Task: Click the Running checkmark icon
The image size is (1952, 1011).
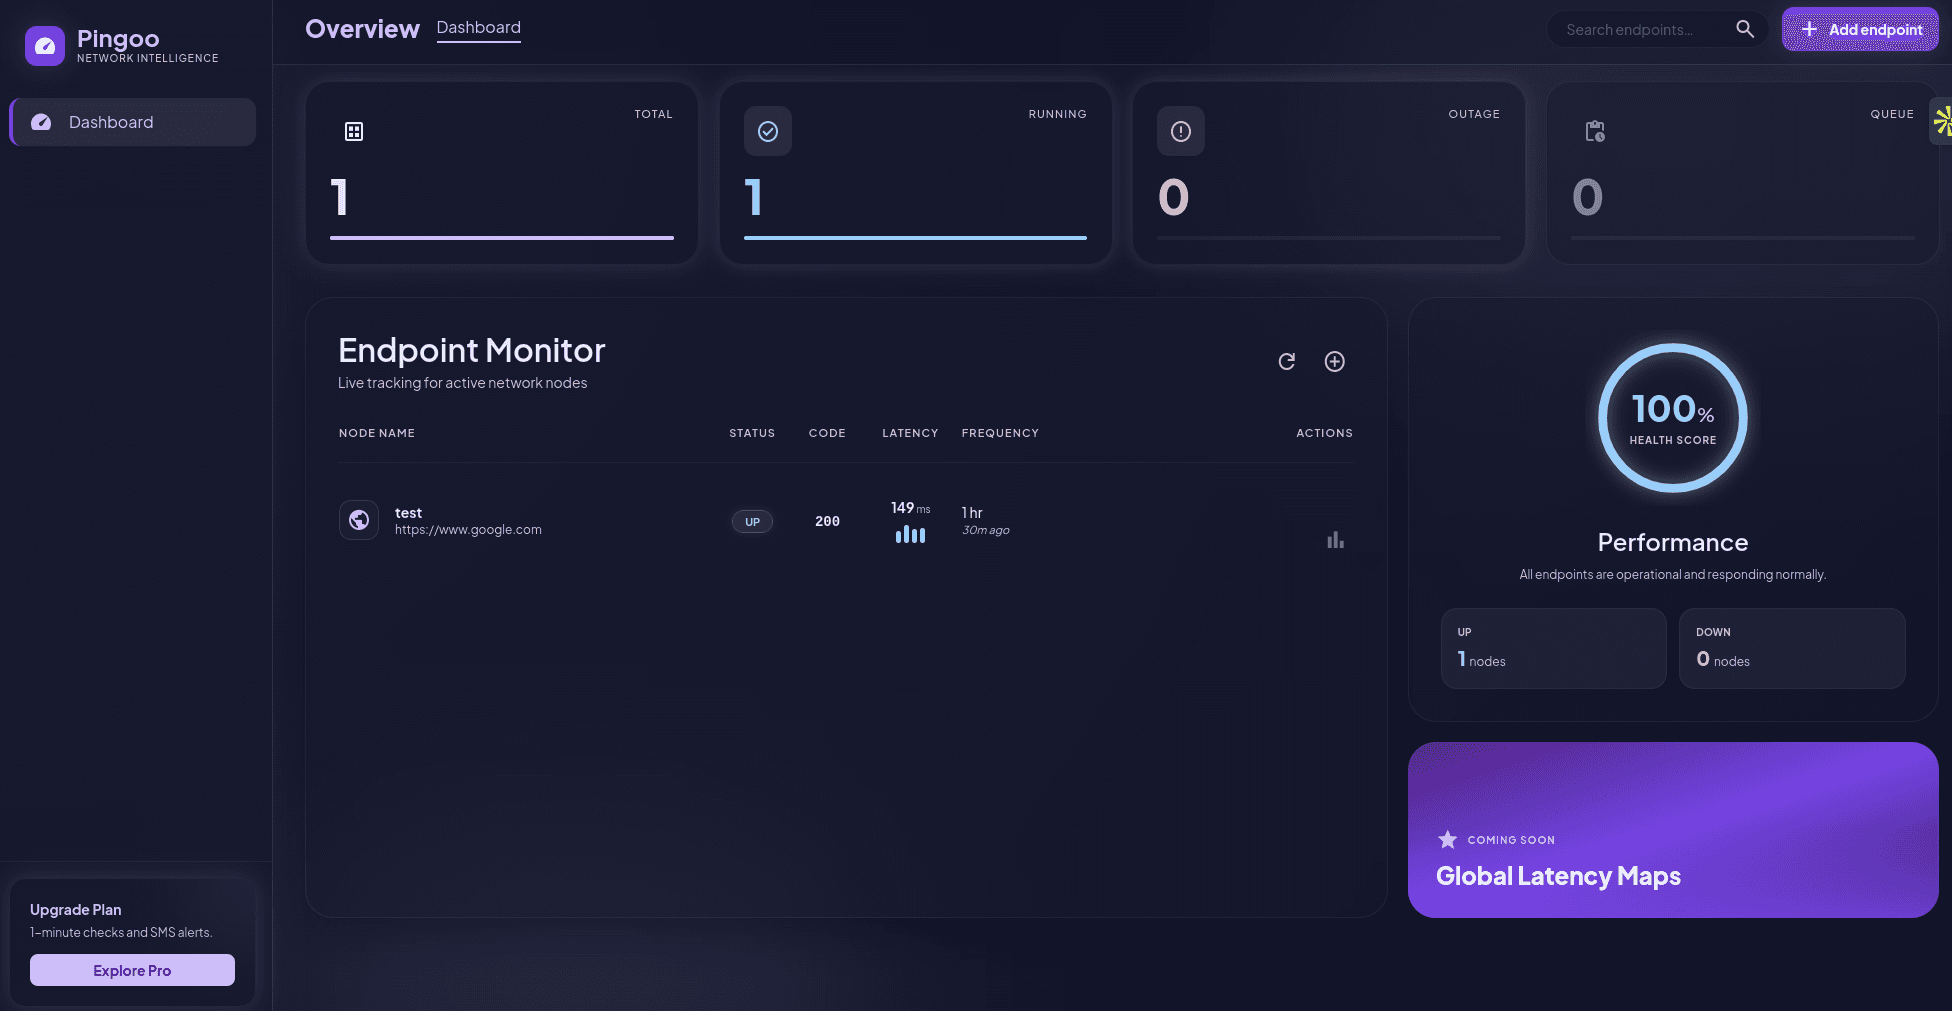Action: 768,131
